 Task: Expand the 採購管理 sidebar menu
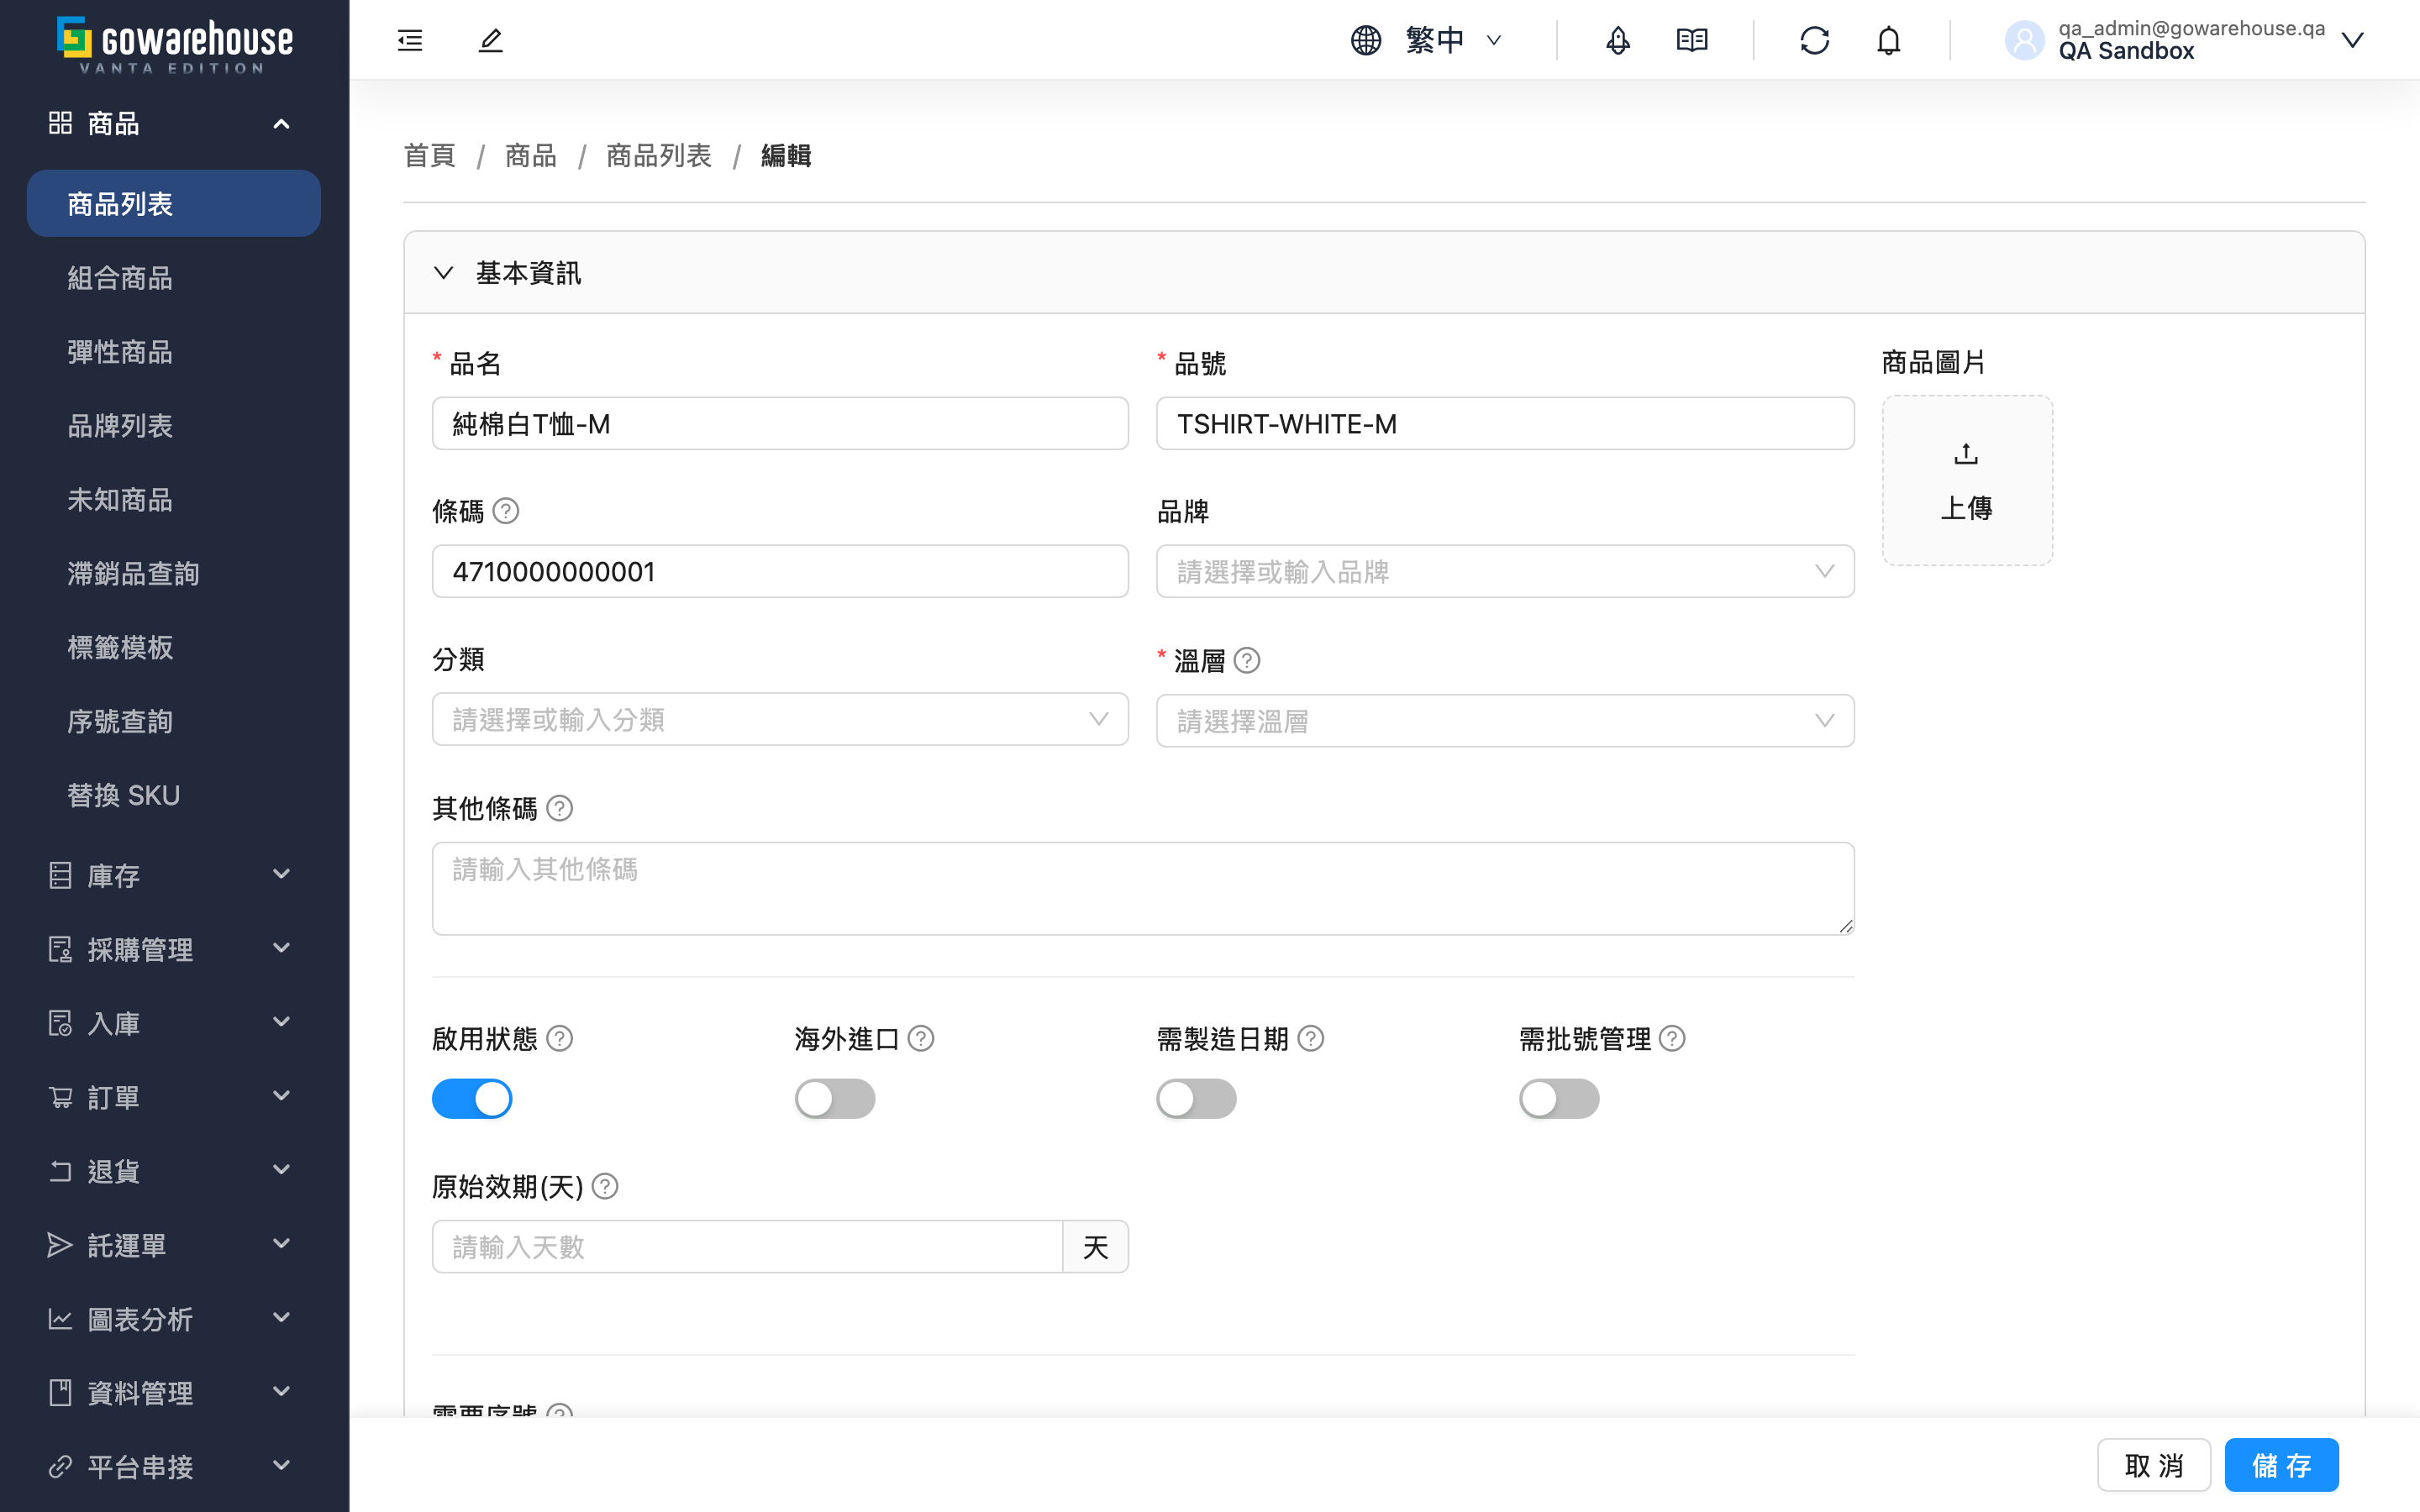tap(174, 949)
